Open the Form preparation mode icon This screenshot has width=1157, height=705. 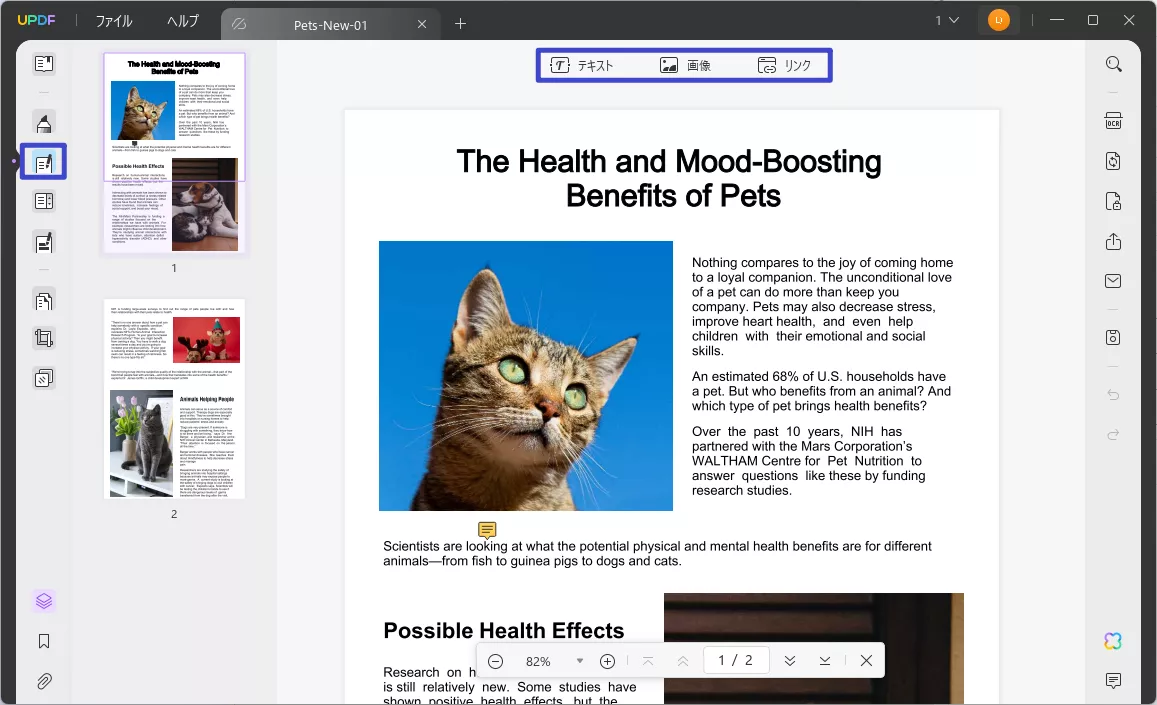(x=44, y=201)
